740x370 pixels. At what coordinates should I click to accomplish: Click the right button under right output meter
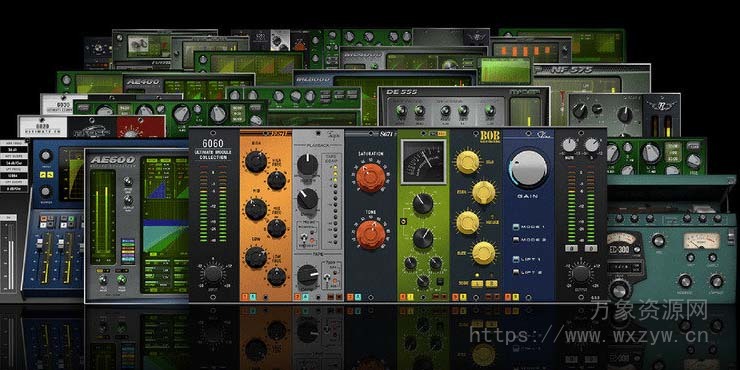pos(591,248)
